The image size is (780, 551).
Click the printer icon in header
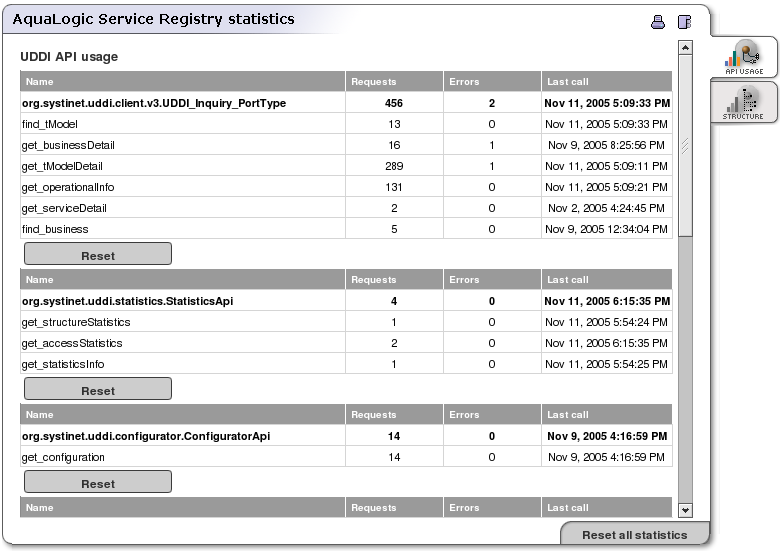(x=658, y=22)
